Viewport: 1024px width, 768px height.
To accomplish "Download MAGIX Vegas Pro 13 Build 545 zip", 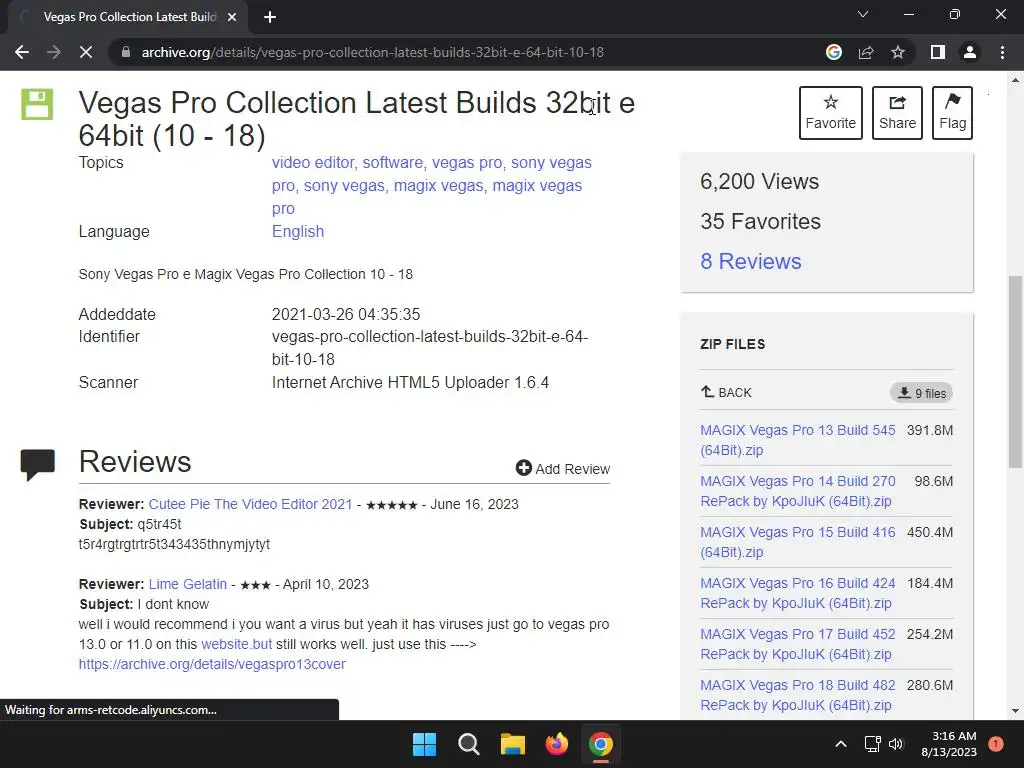I will pyautogui.click(x=797, y=440).
